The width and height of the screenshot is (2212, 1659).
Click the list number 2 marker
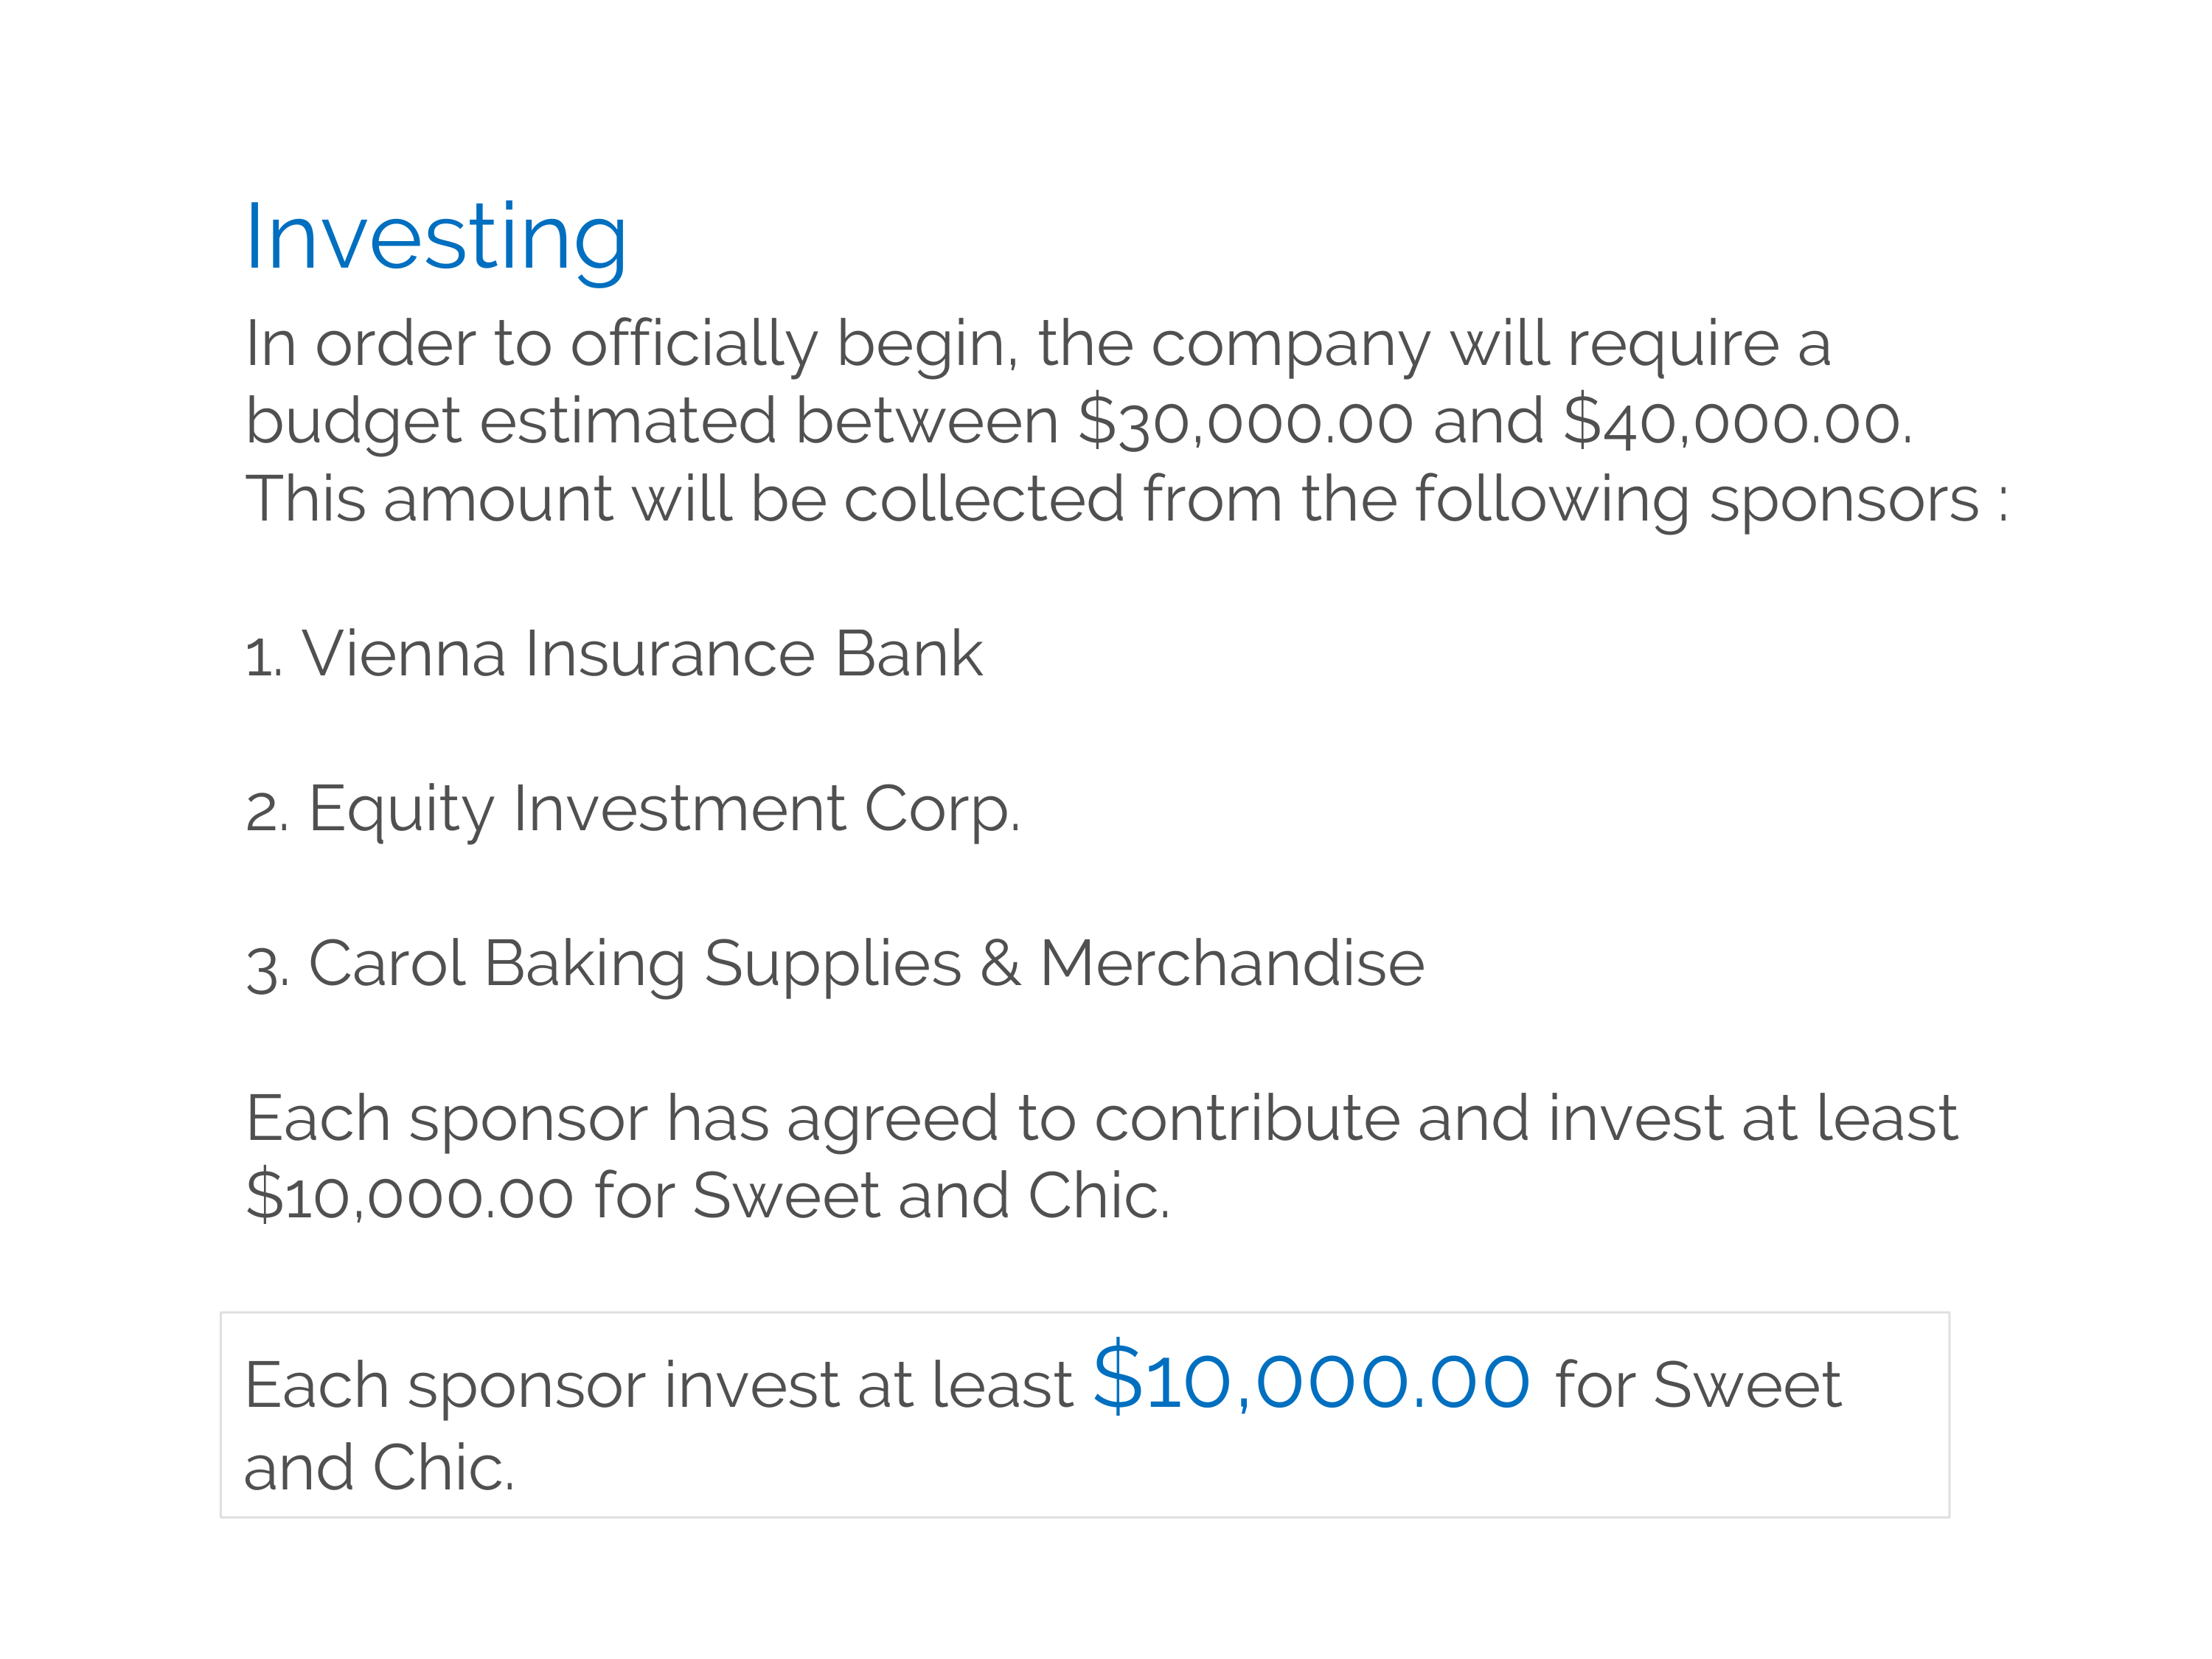(267, 812)
